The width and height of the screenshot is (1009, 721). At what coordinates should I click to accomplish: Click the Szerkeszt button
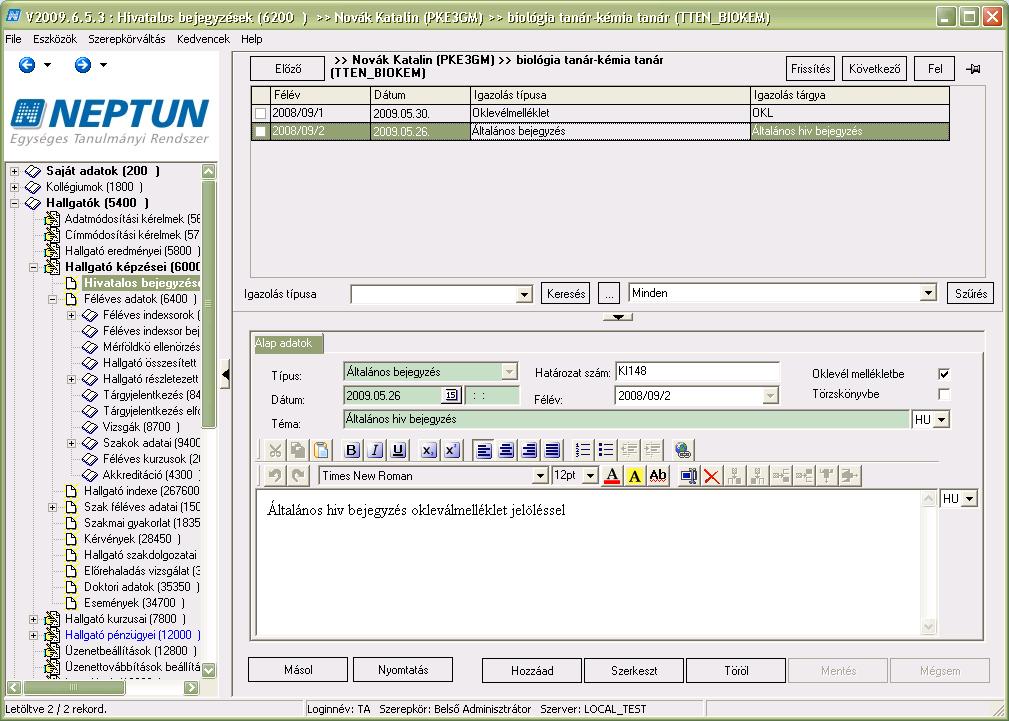pyautogui.click(x=634, y=670)
